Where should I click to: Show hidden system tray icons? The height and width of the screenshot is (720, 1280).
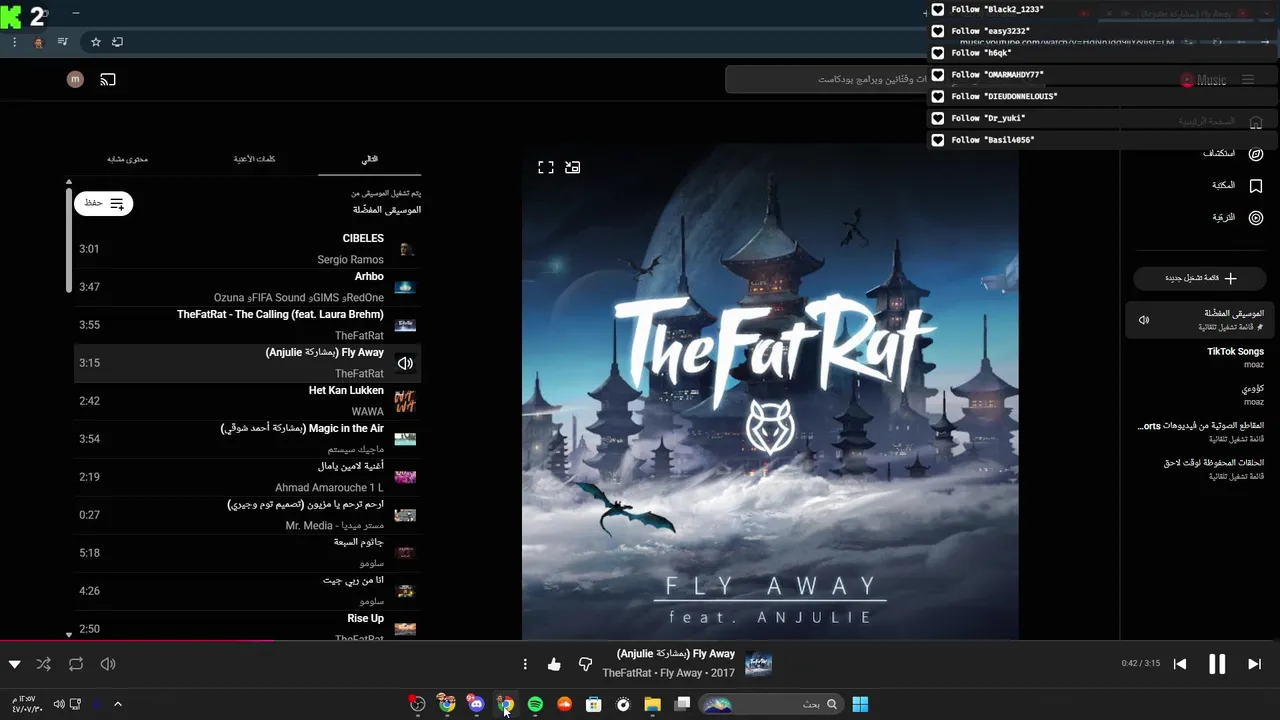click(x=117, y=704)
